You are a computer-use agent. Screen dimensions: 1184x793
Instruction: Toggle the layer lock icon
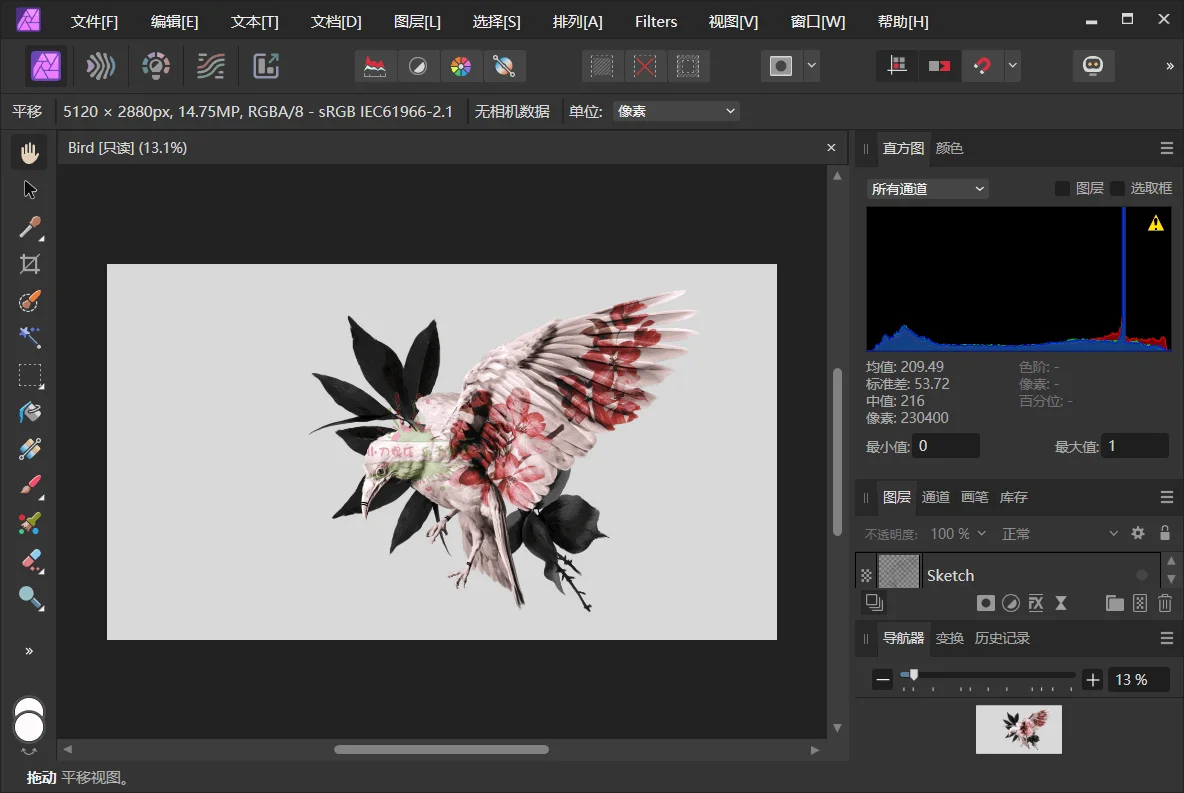(x=1165, y=533)
